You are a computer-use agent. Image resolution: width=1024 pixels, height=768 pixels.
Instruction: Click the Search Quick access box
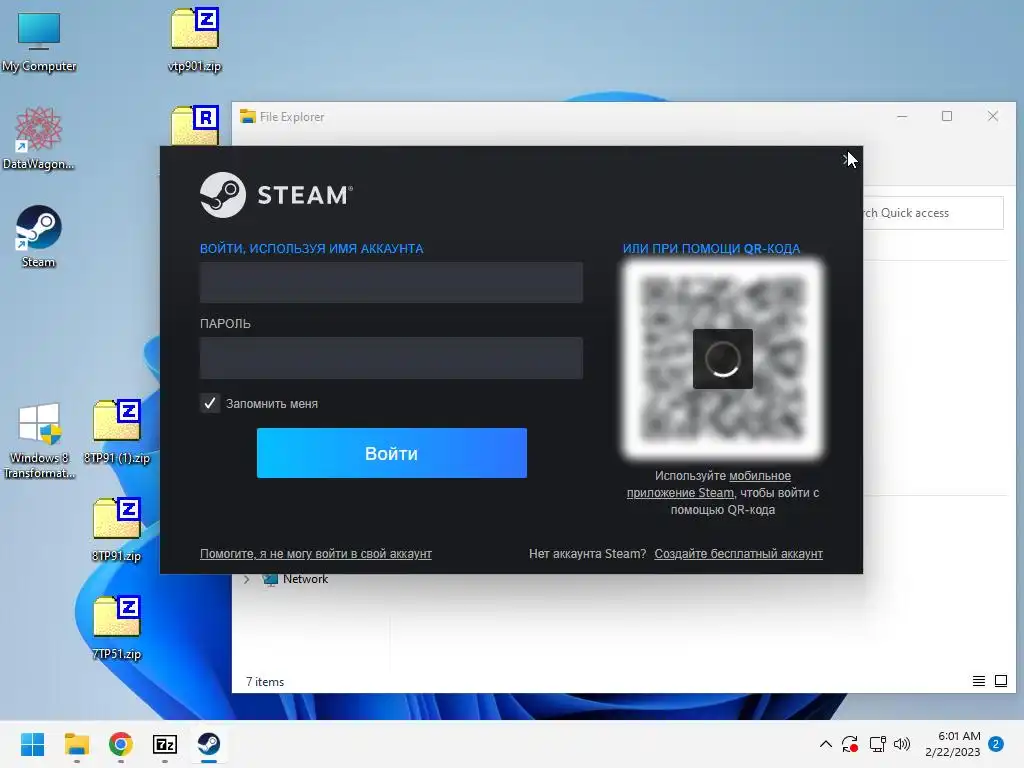click(933, 213)
